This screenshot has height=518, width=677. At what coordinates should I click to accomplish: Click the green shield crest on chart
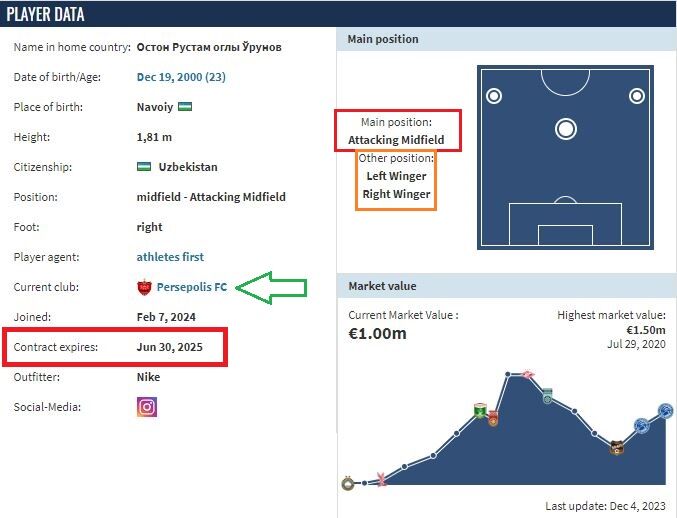pos(480,410)
